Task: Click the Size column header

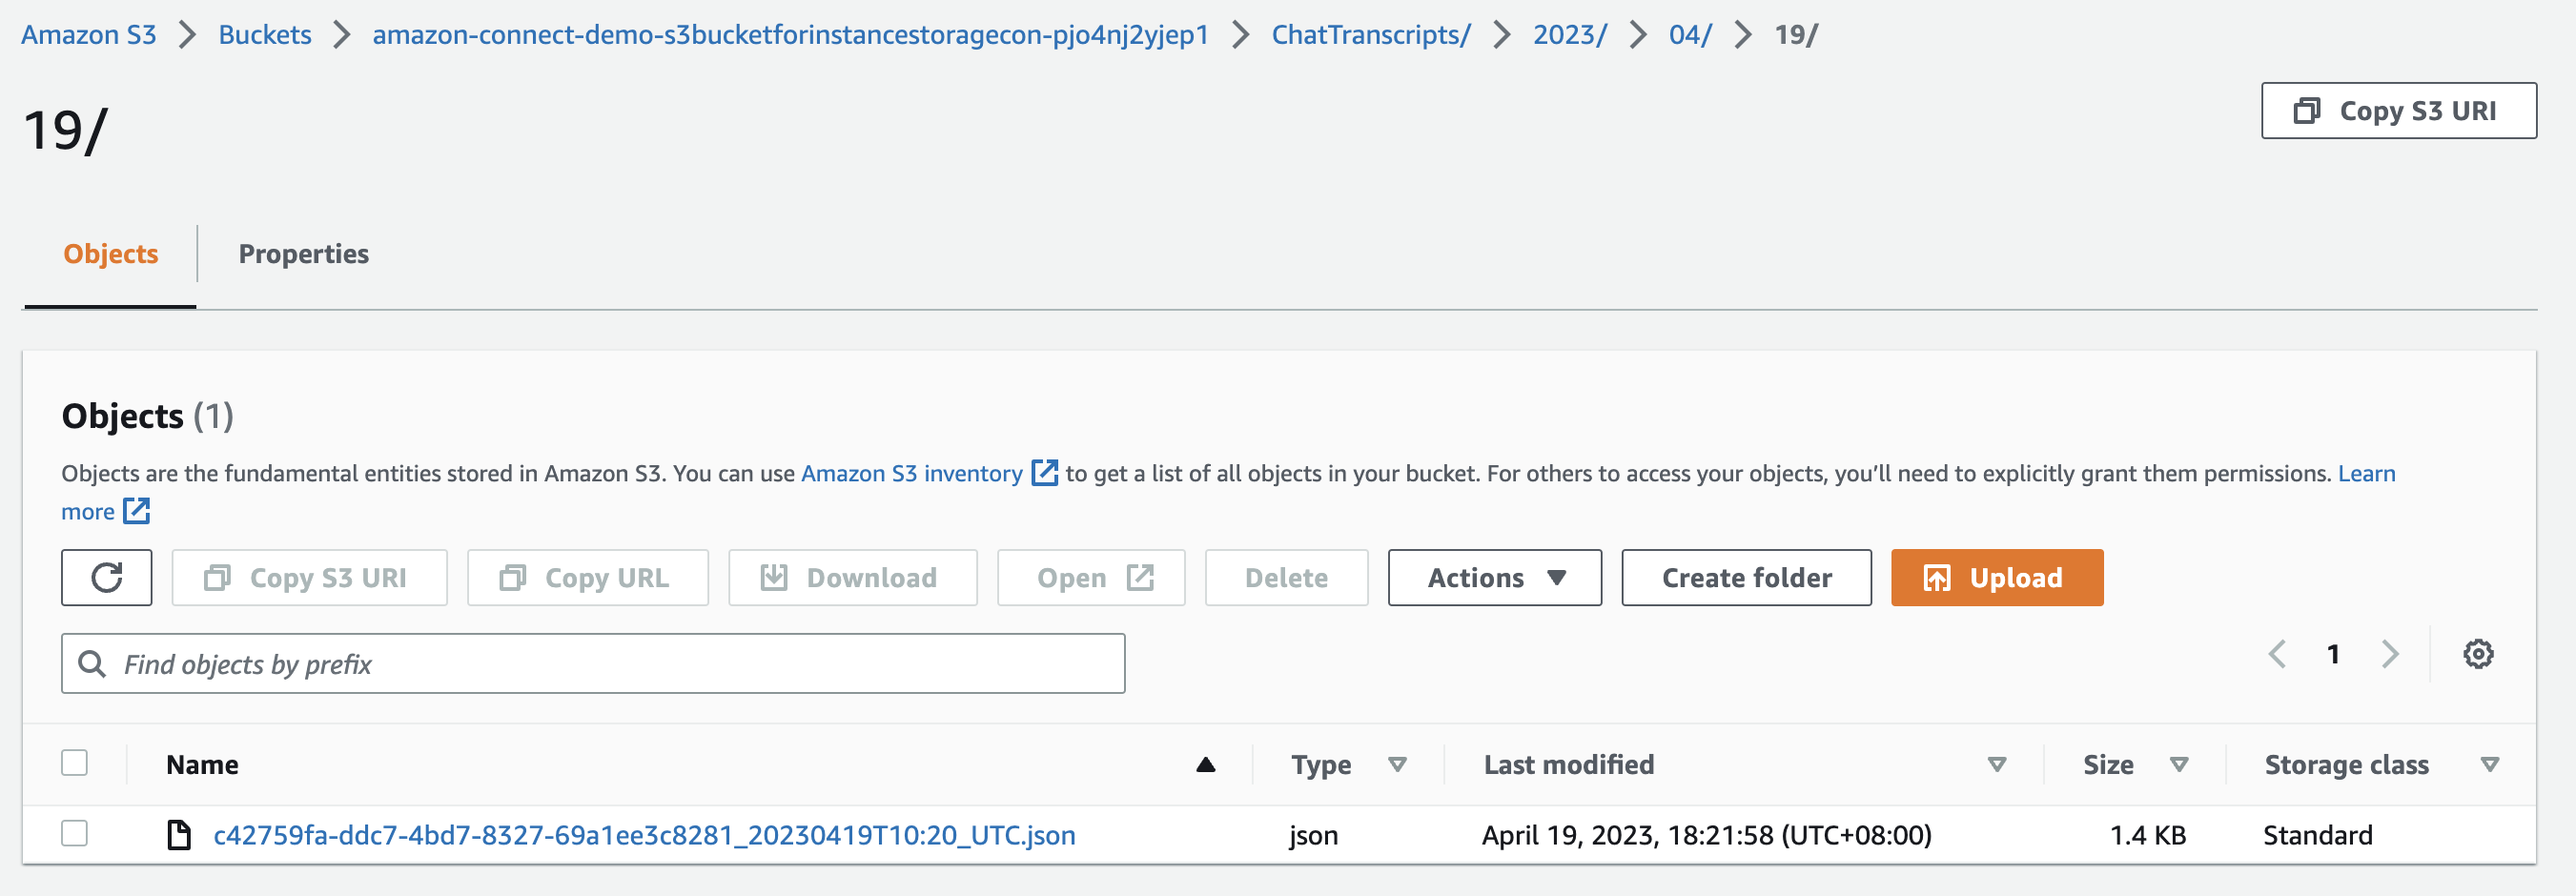Action: click(x=2108, y=764)
